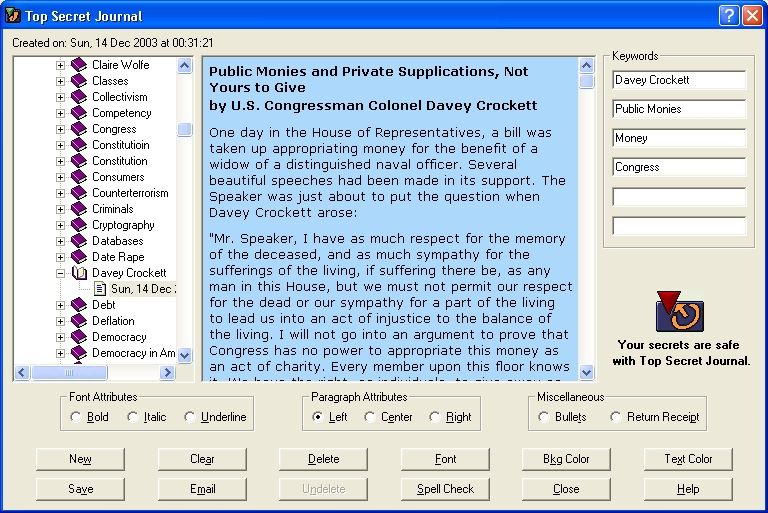Click the Counterterrorism book icon
This screenshot has width=768, height=513.
pyautogui.click(x=79, y=193)
